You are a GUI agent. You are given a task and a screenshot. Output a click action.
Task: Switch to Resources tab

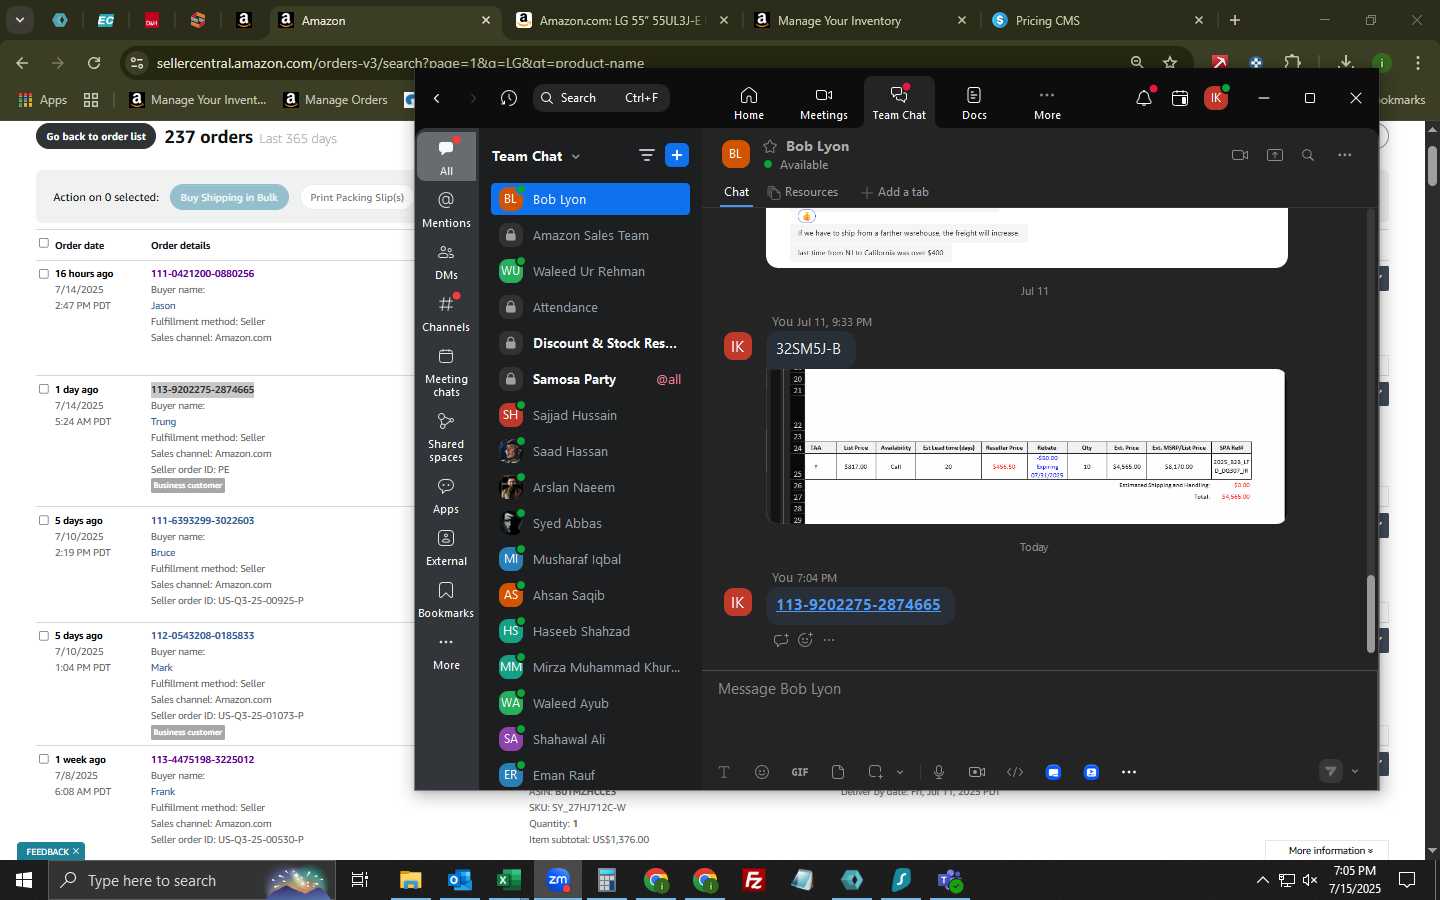pos(802,192)
